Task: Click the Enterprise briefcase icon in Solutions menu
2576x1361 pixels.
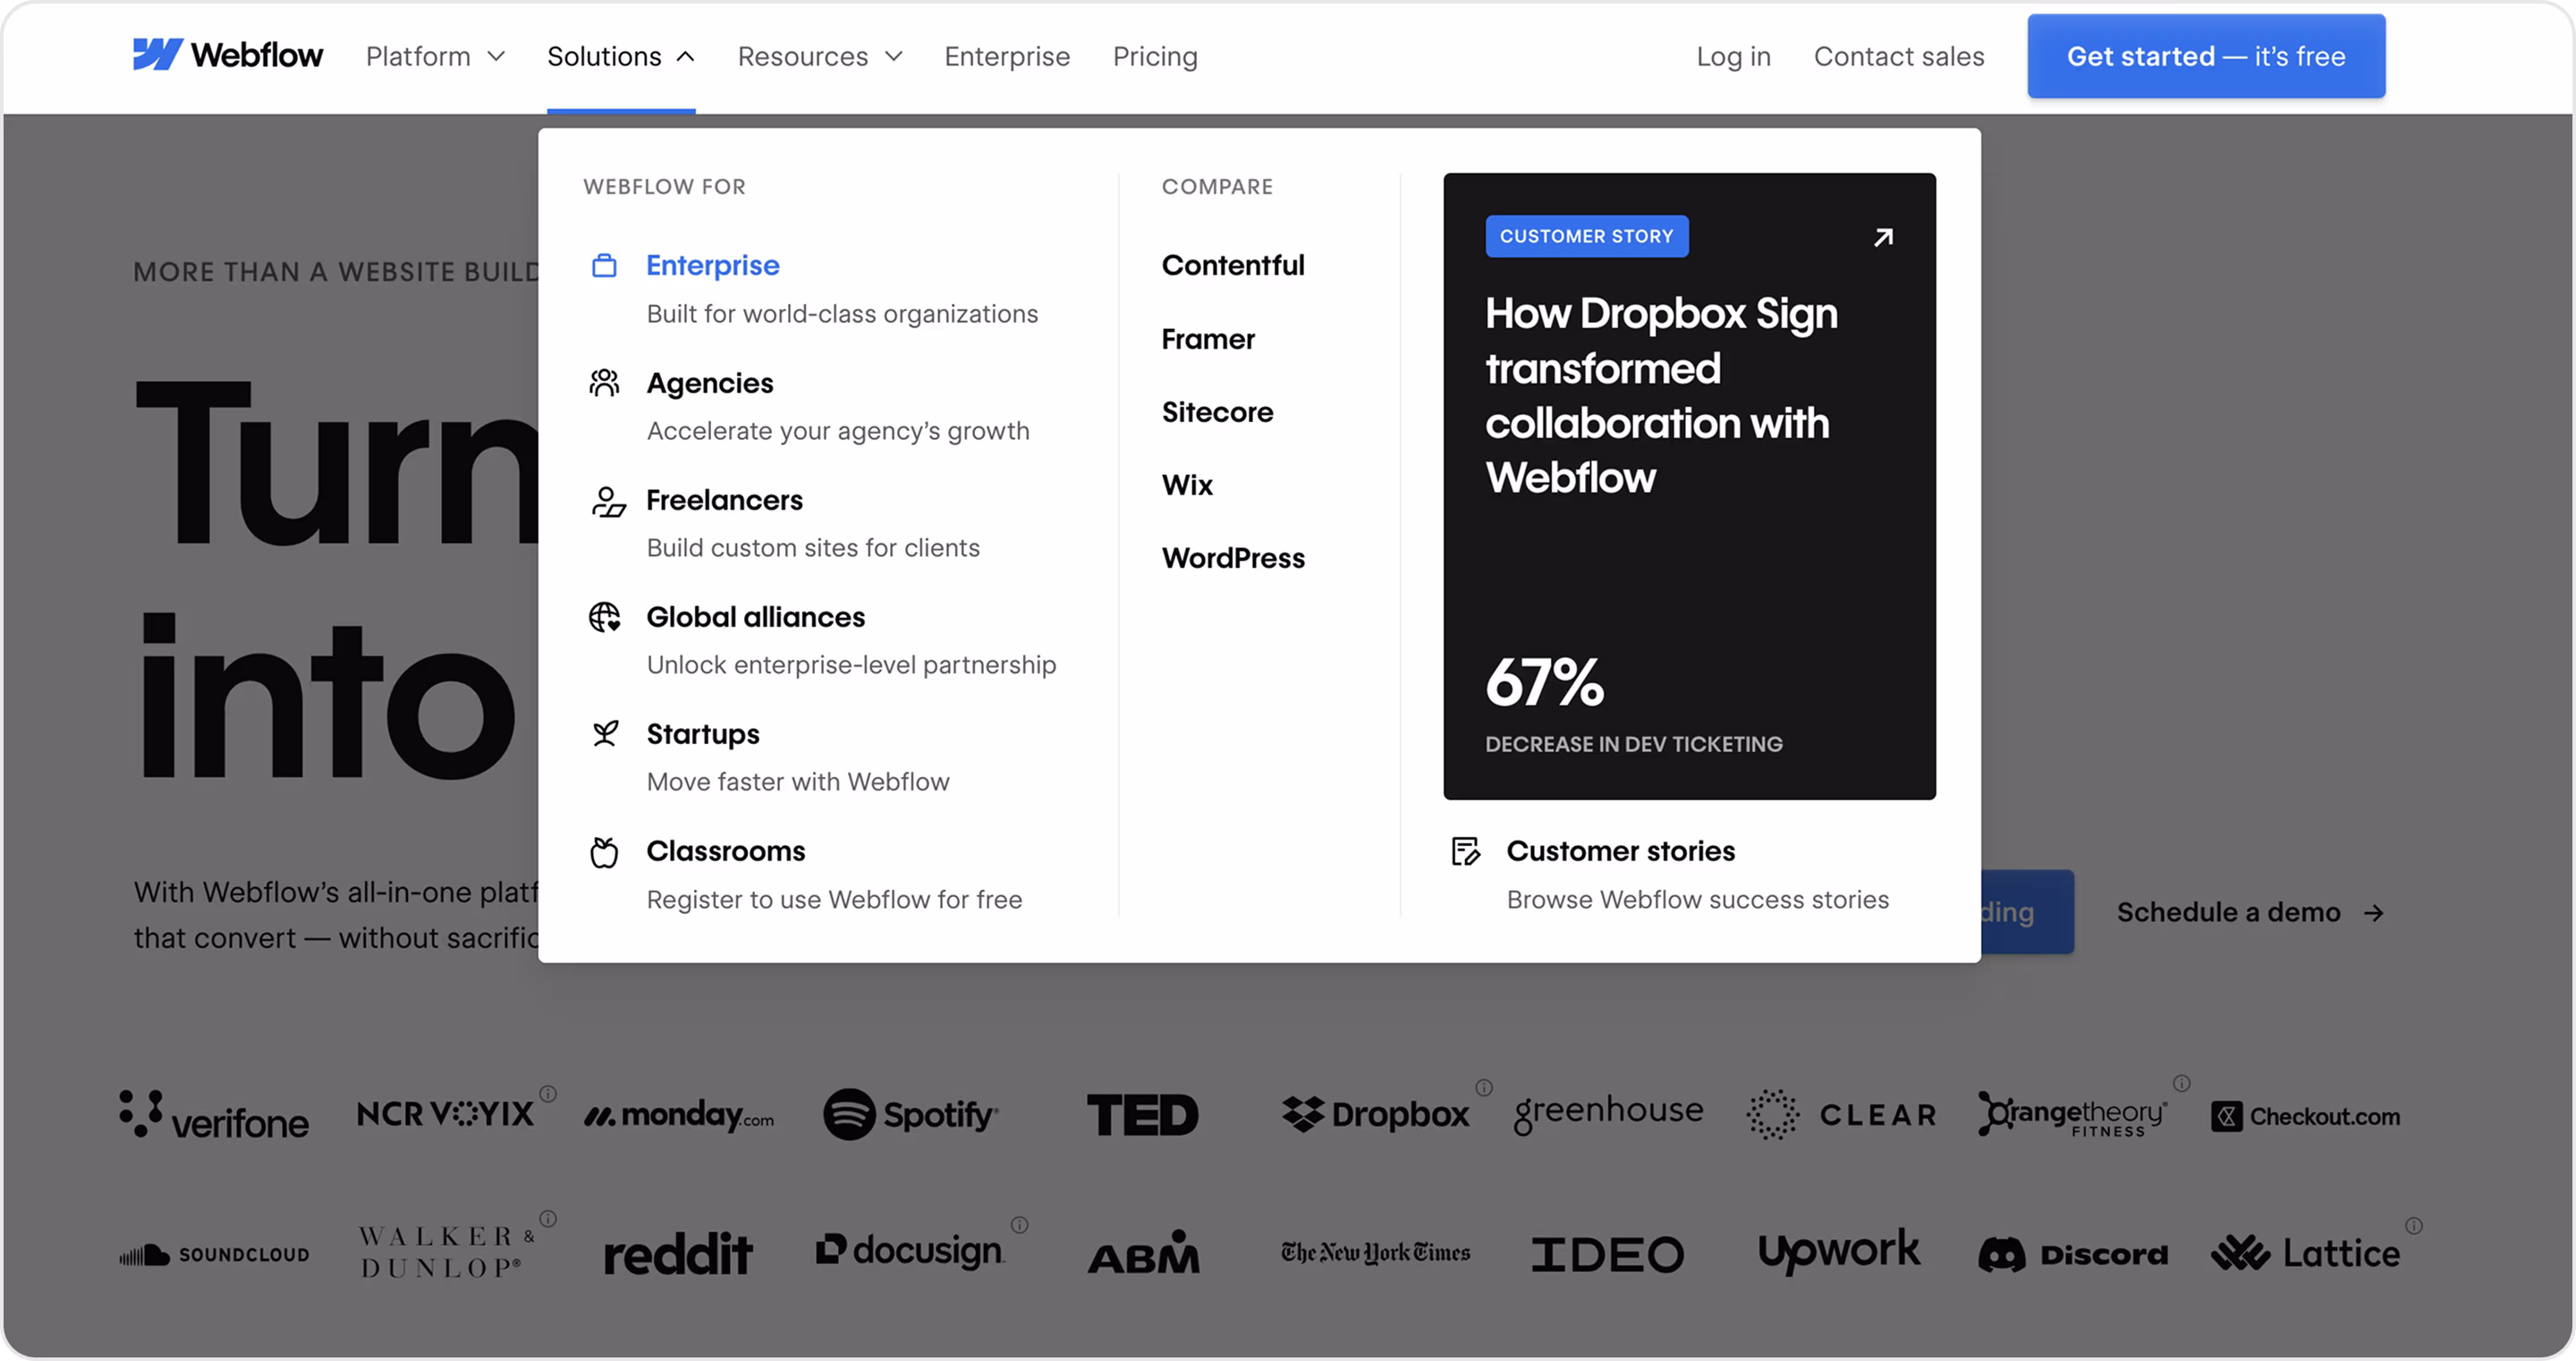Action: point(604,265)
